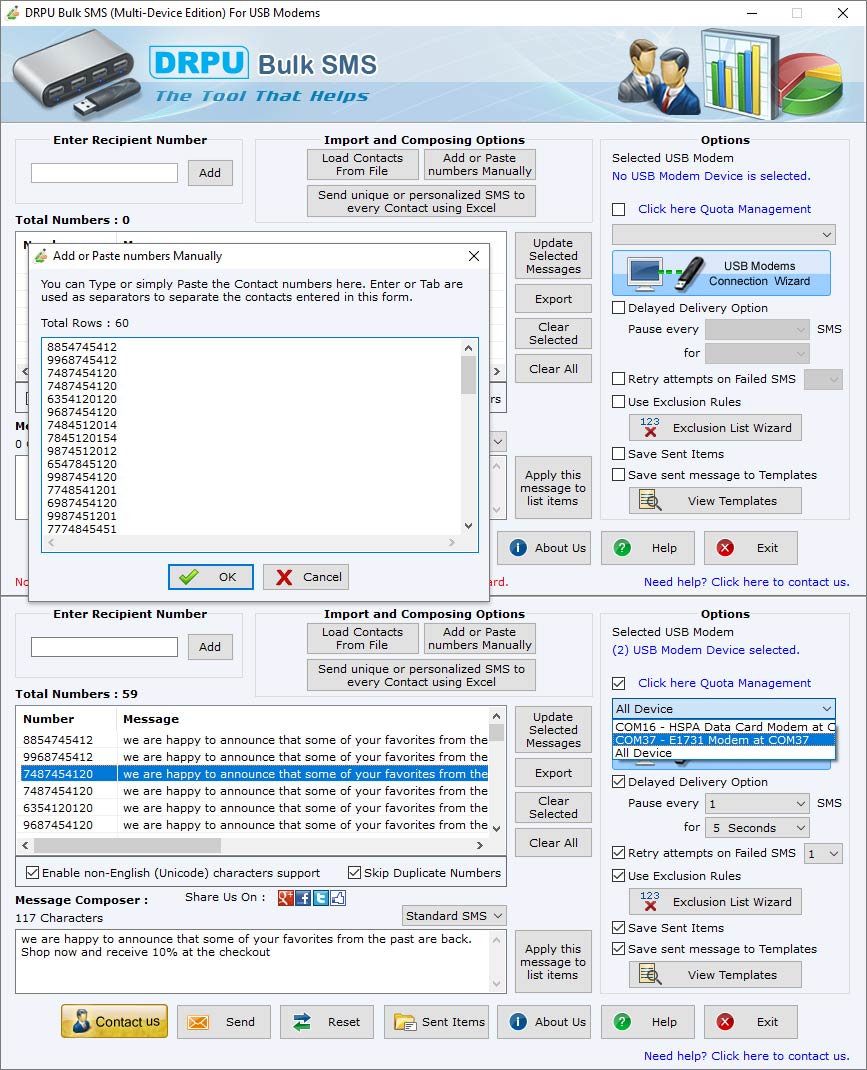Disable non-English (Unicode) characters support

pos(32,872)
